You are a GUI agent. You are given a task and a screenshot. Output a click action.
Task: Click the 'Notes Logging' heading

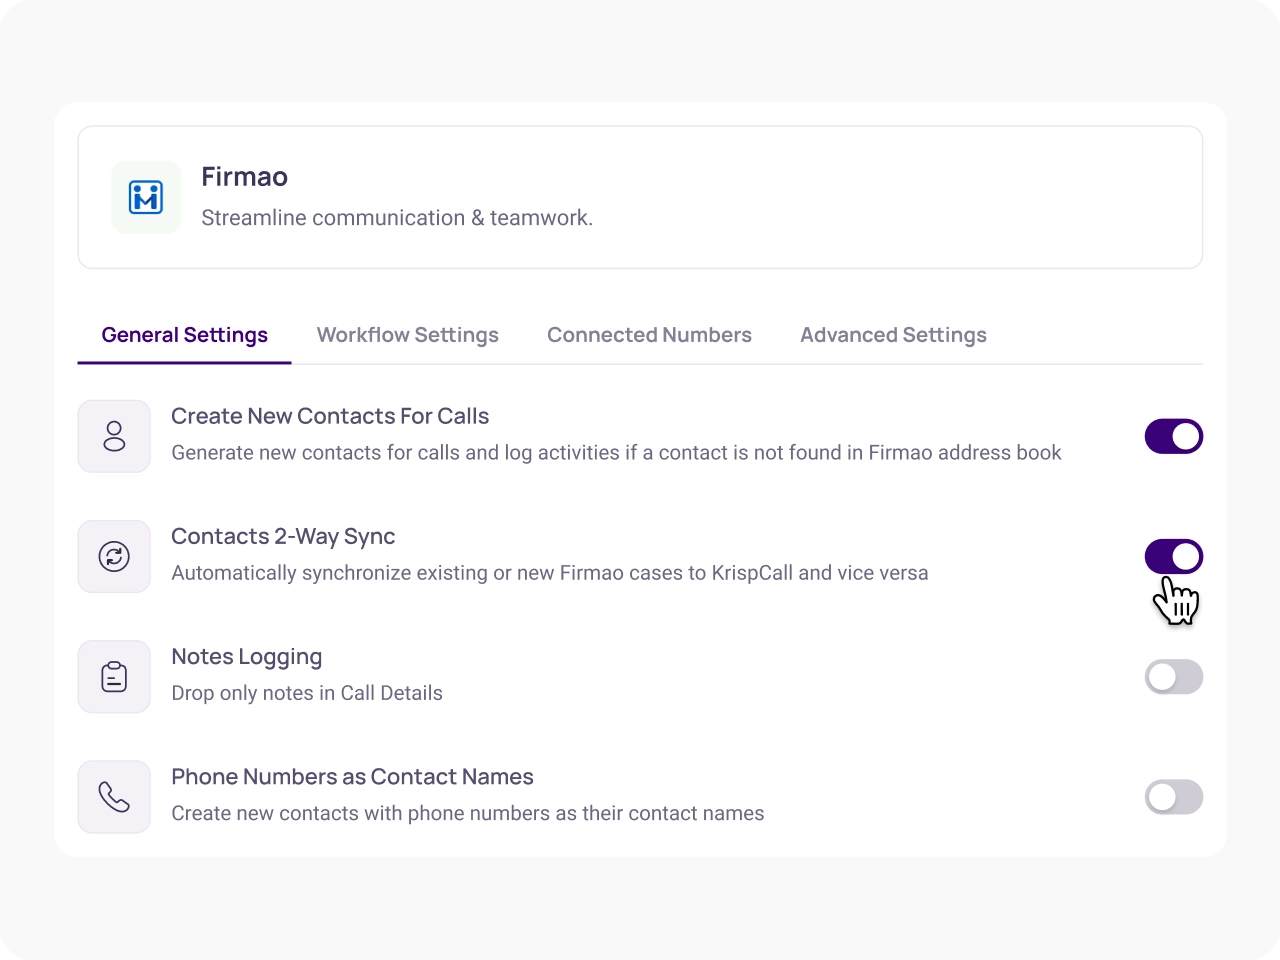click(247, 657)
